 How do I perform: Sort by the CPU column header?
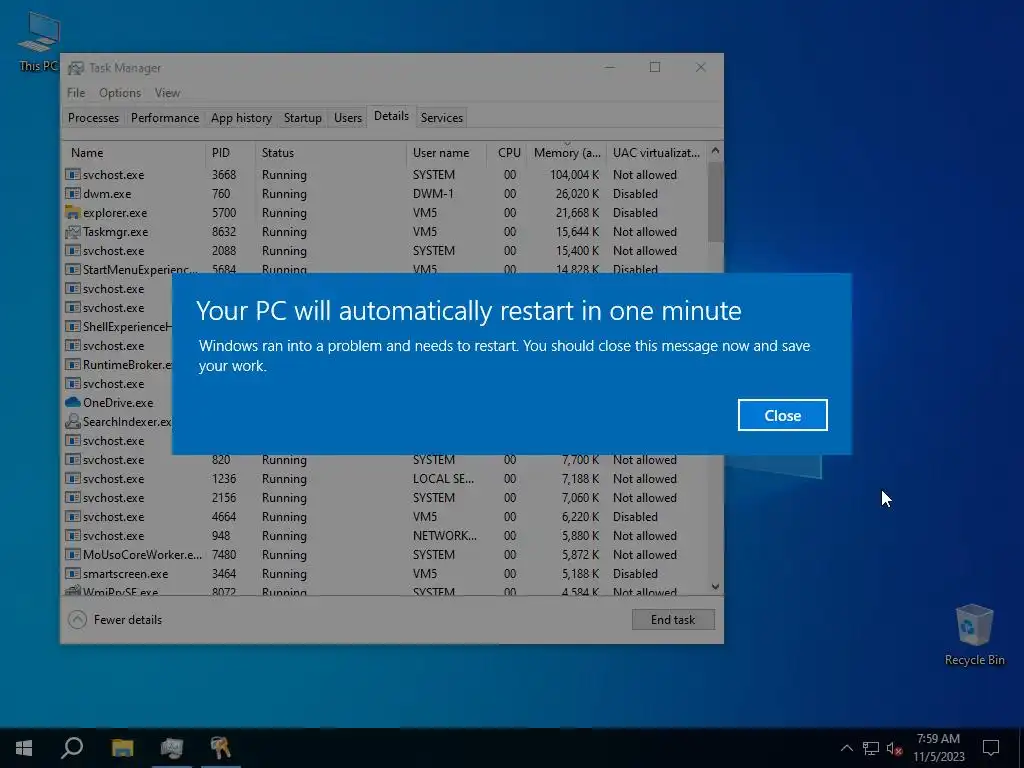(x=509, y=153)
